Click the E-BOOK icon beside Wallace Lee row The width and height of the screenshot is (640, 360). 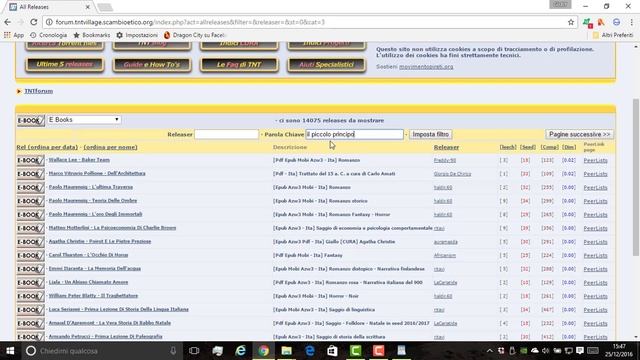(x=31, y=160)
